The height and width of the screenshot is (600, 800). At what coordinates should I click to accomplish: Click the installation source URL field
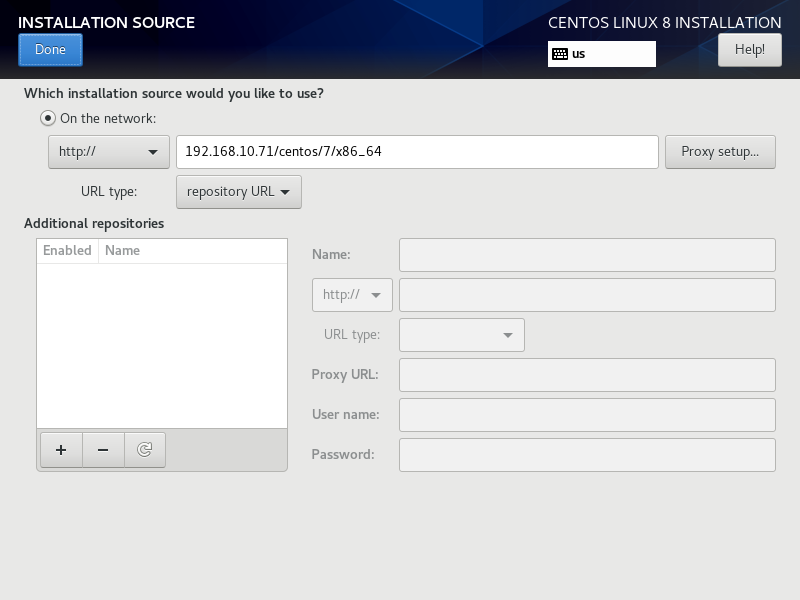pyautogui.click(x=417, y=152)
